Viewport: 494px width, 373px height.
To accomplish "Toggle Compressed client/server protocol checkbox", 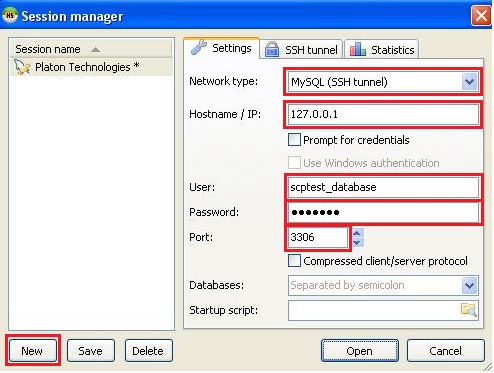I will click(294, 261).
